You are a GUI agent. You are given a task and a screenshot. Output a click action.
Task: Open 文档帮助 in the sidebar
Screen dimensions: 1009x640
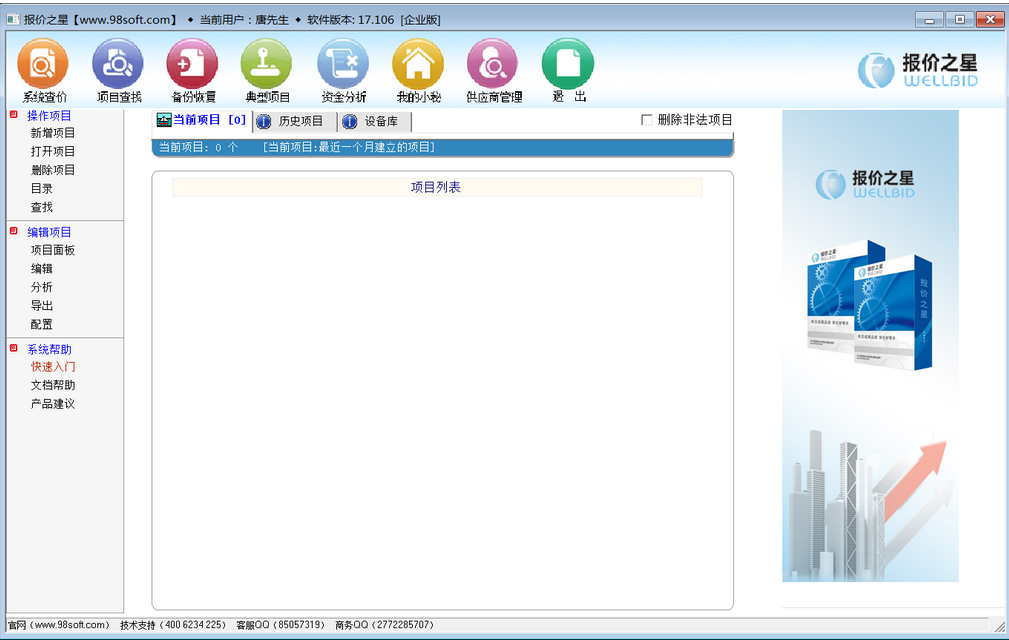(53, 385)
